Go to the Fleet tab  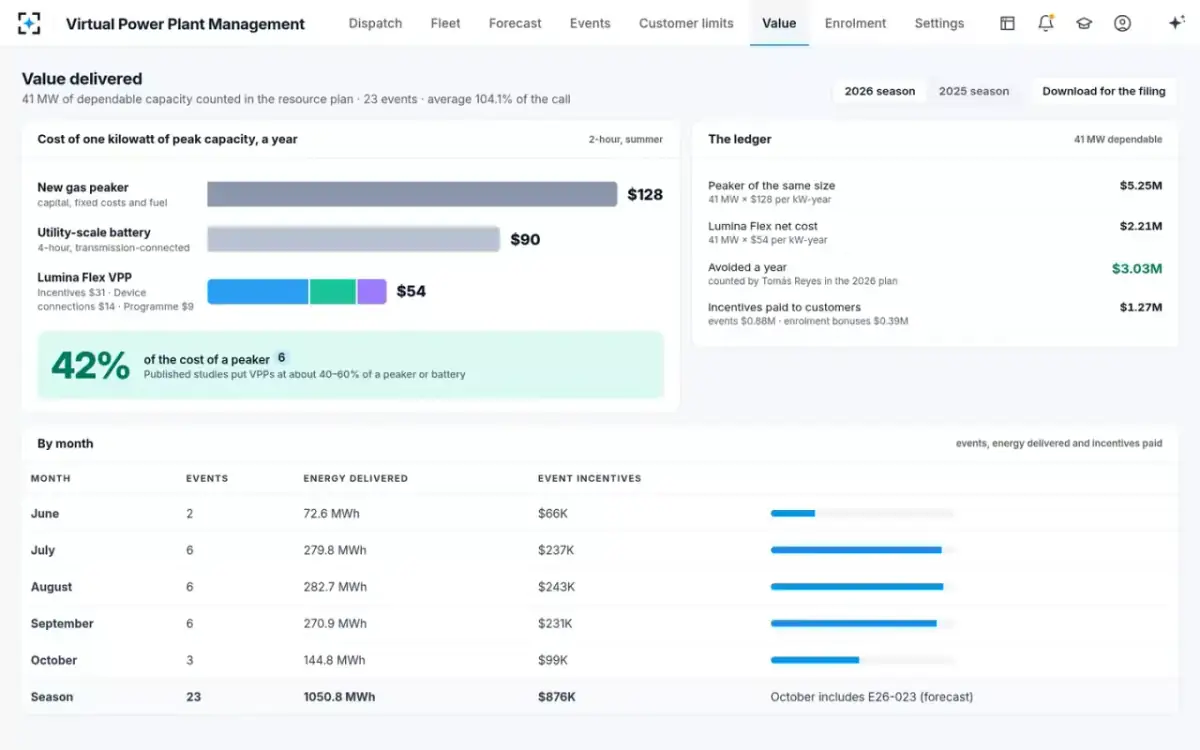click(445, 23)
